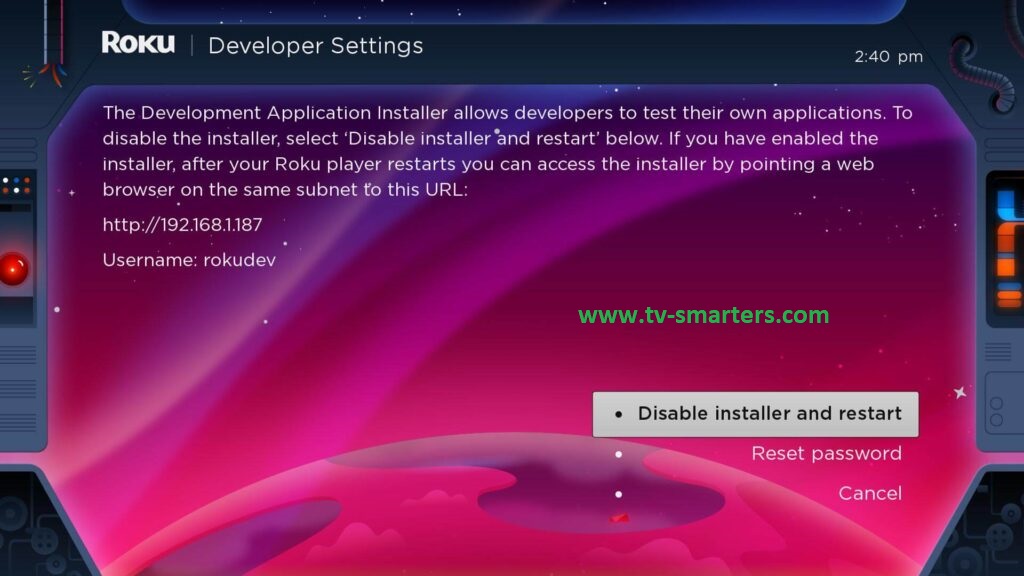Screen dimensions: 1024x576
Task: Select 'Disable installer and restart' option
Action: (755, 414)
